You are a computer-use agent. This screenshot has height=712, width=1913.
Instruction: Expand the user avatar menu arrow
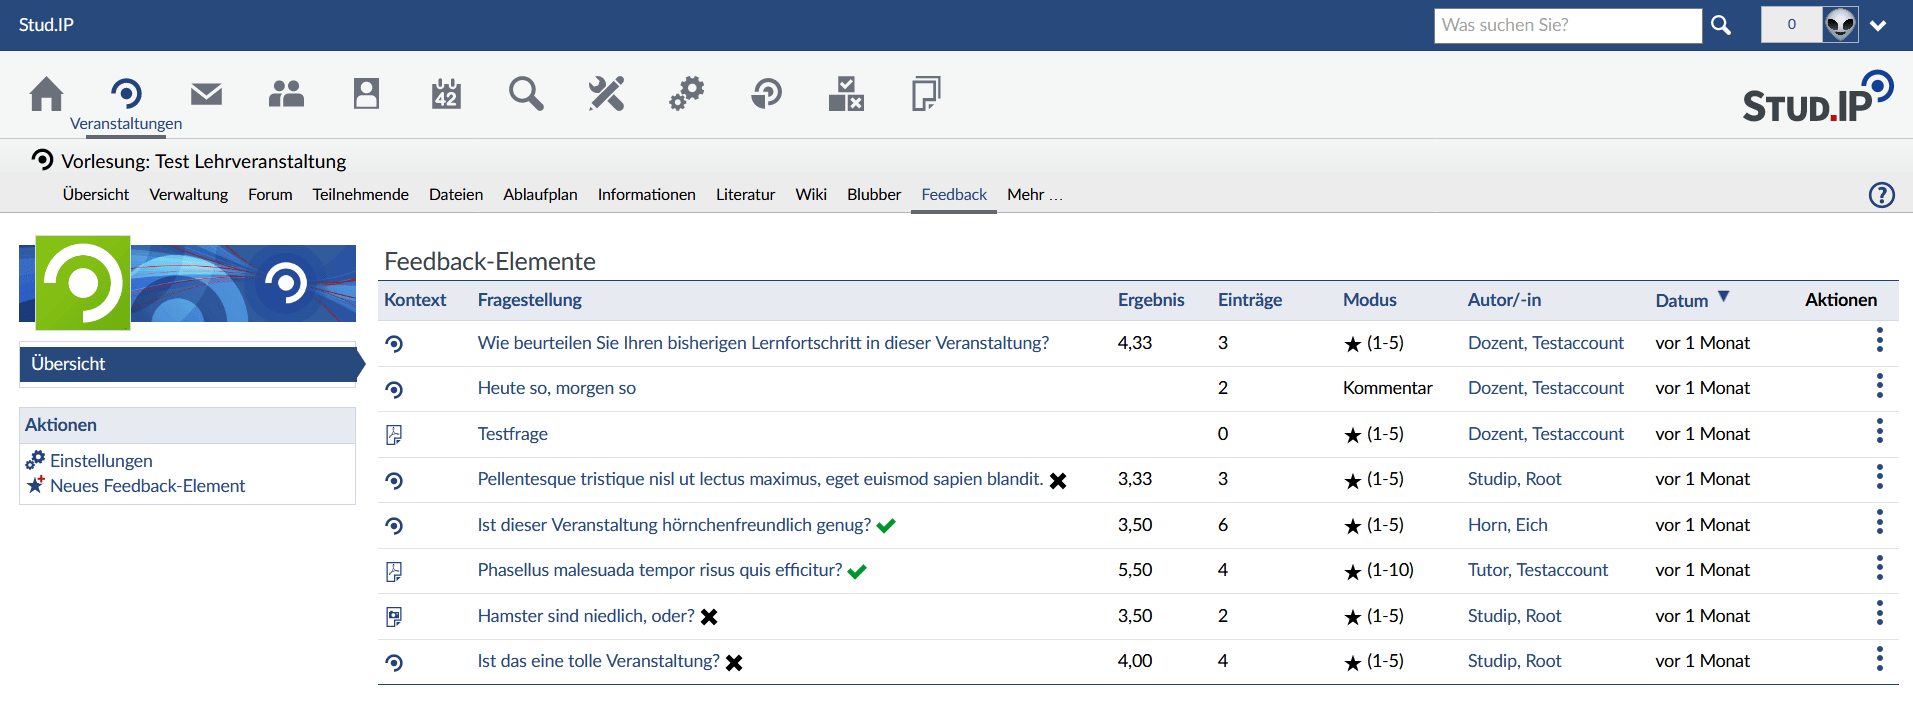coord(1878,26)
